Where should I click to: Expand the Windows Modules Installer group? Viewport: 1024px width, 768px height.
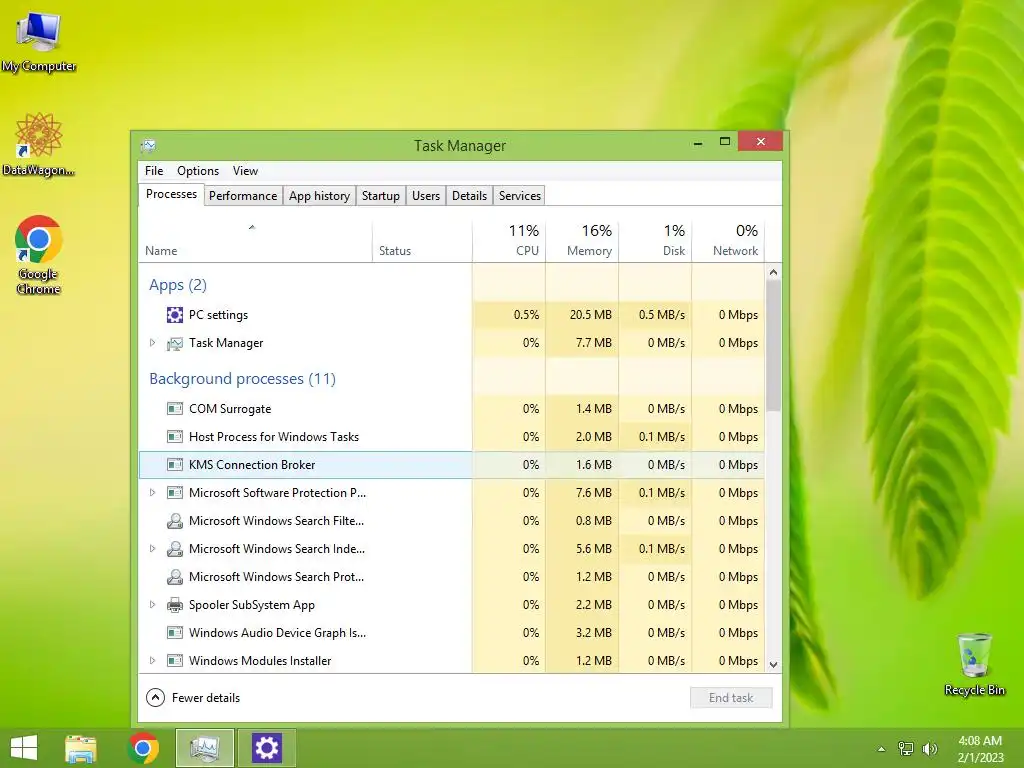[x=152, y=661]
